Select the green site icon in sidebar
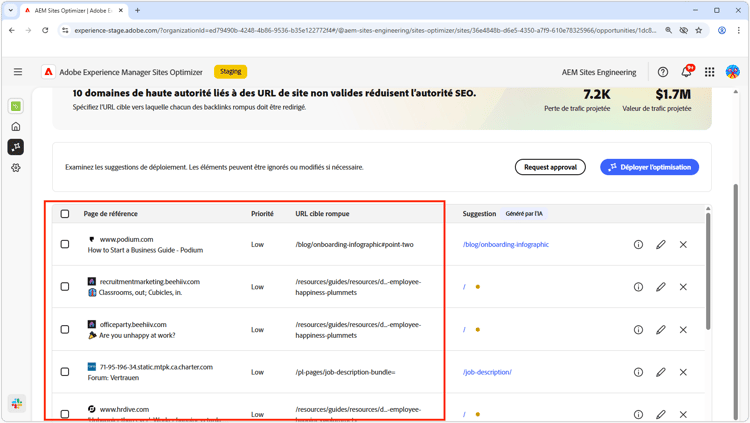The image size is (750, 423). coord(16,106)
